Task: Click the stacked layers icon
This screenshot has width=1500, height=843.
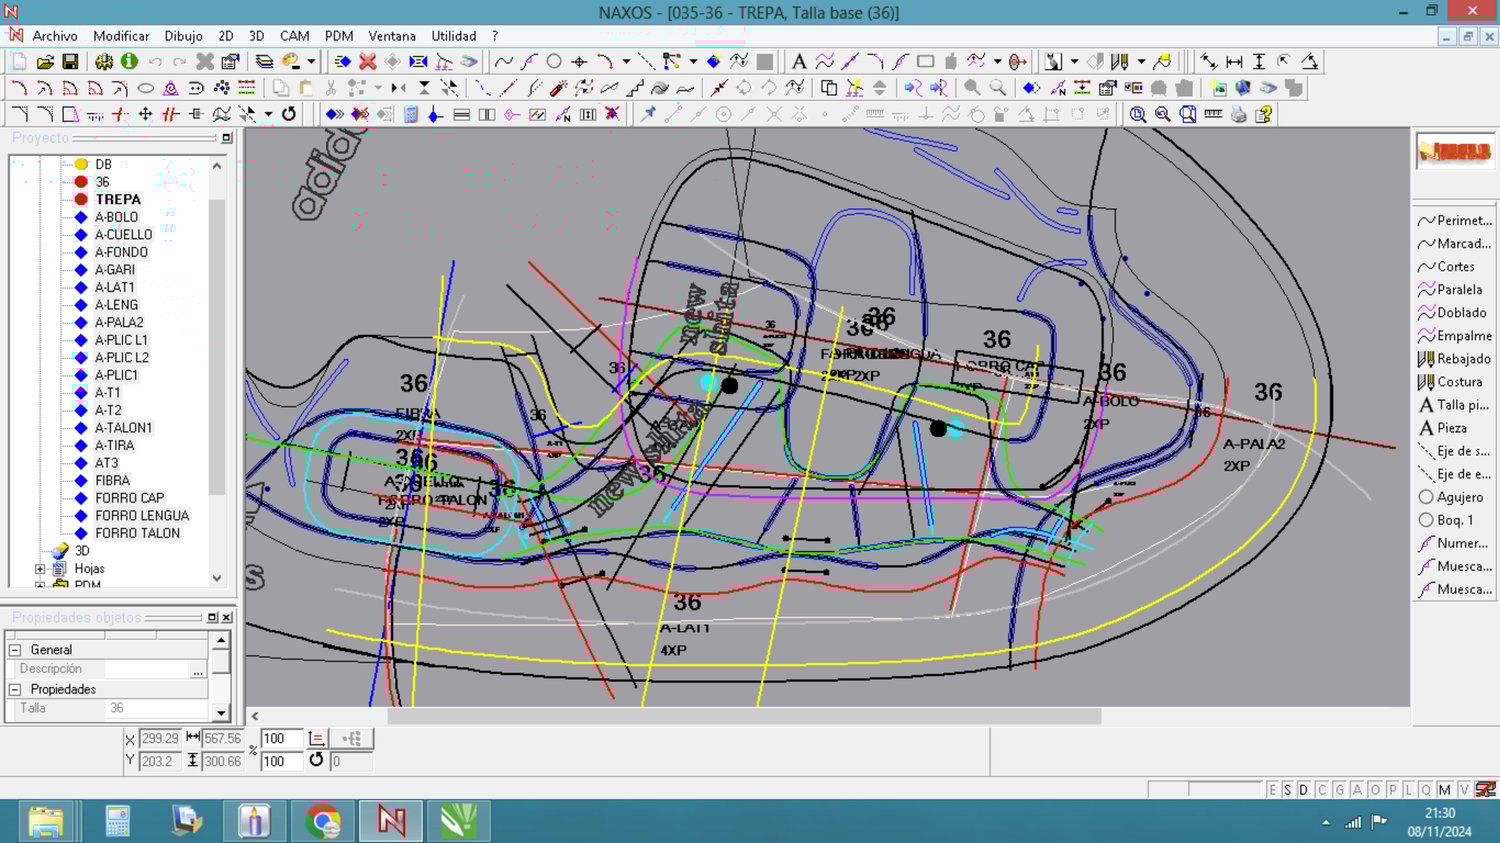Action: pyautogui.click(x=264, y=62)
